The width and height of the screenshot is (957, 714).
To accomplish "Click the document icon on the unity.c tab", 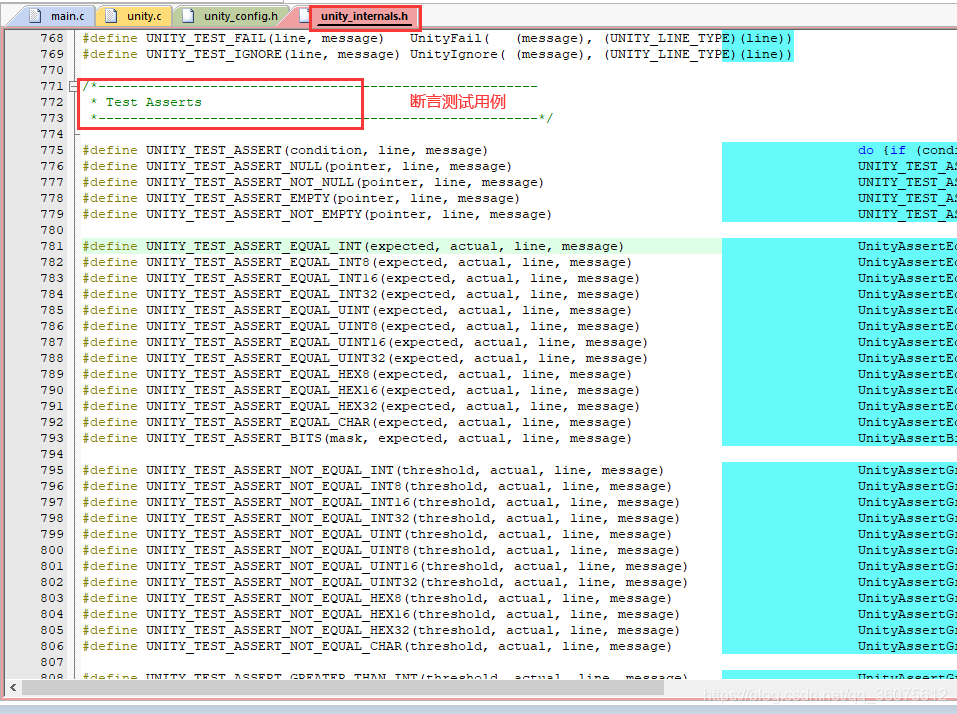I will point(110,16).
